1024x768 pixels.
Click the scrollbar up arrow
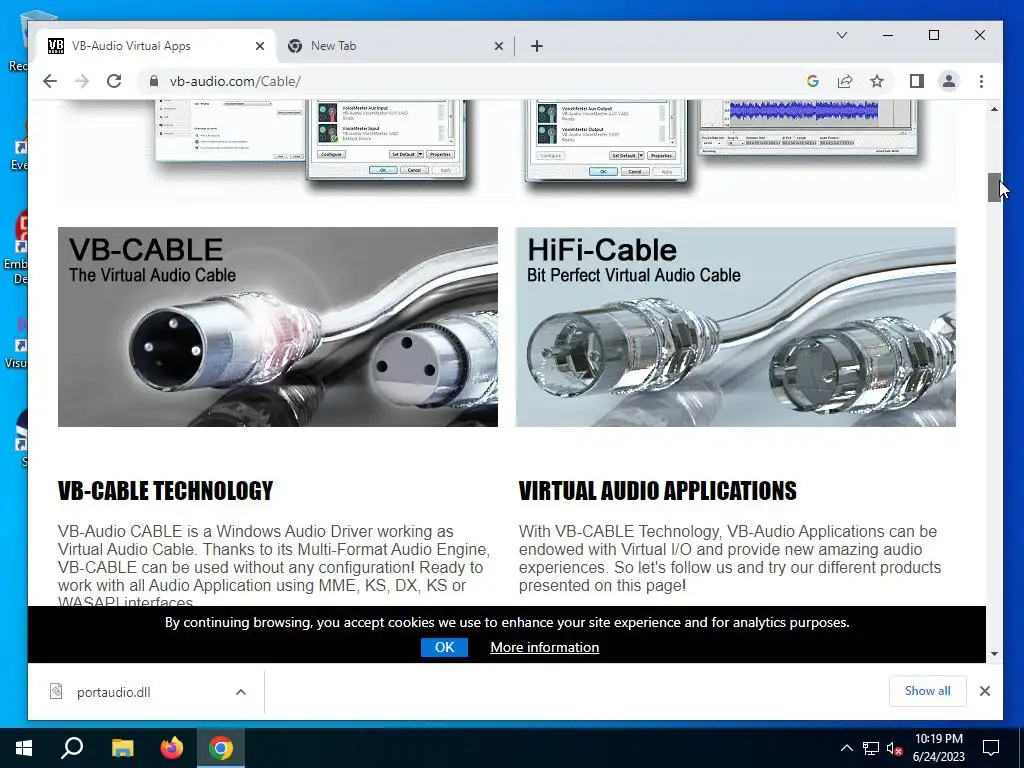click(x=994, y=109)
